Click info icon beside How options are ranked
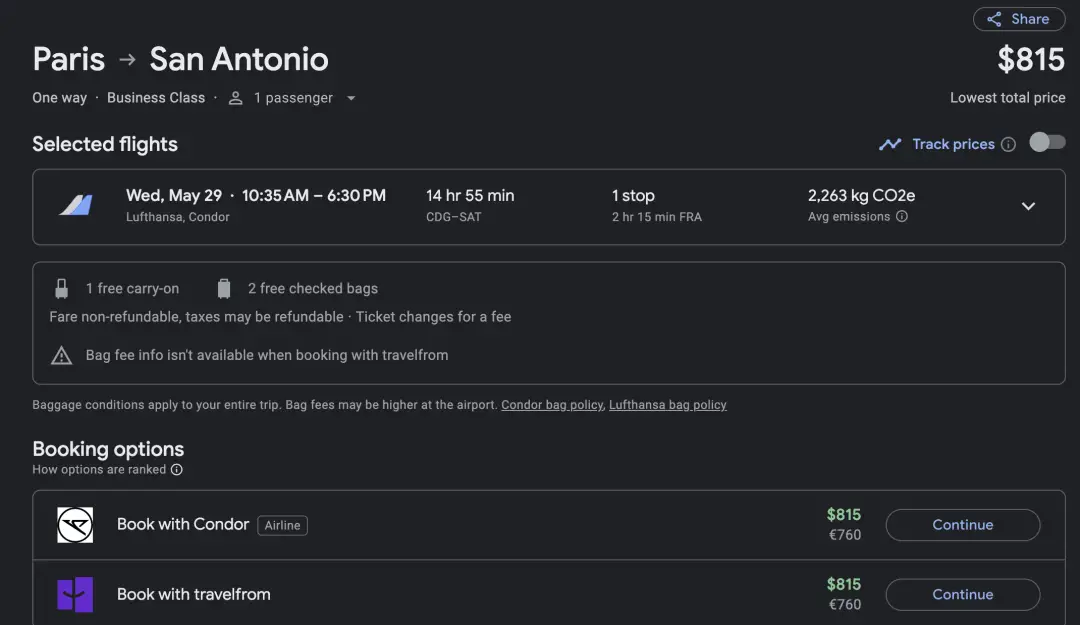 (177, 470)
